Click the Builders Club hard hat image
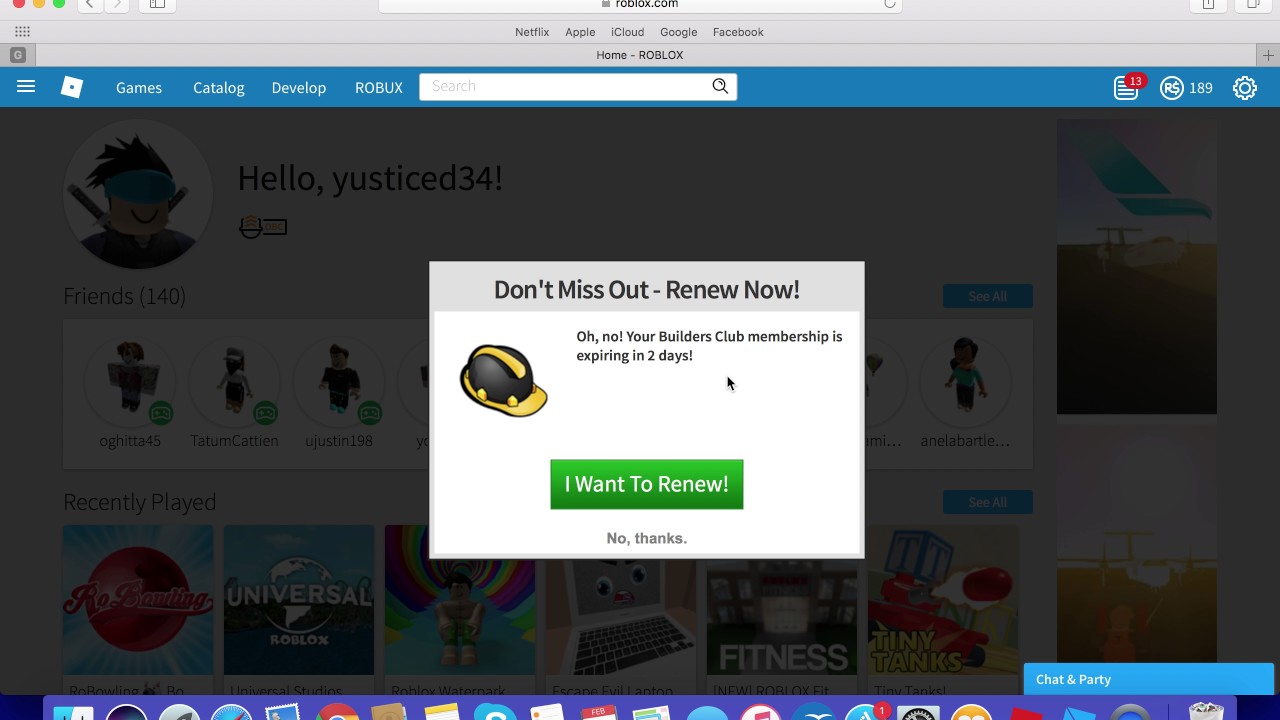 [503, 380]
